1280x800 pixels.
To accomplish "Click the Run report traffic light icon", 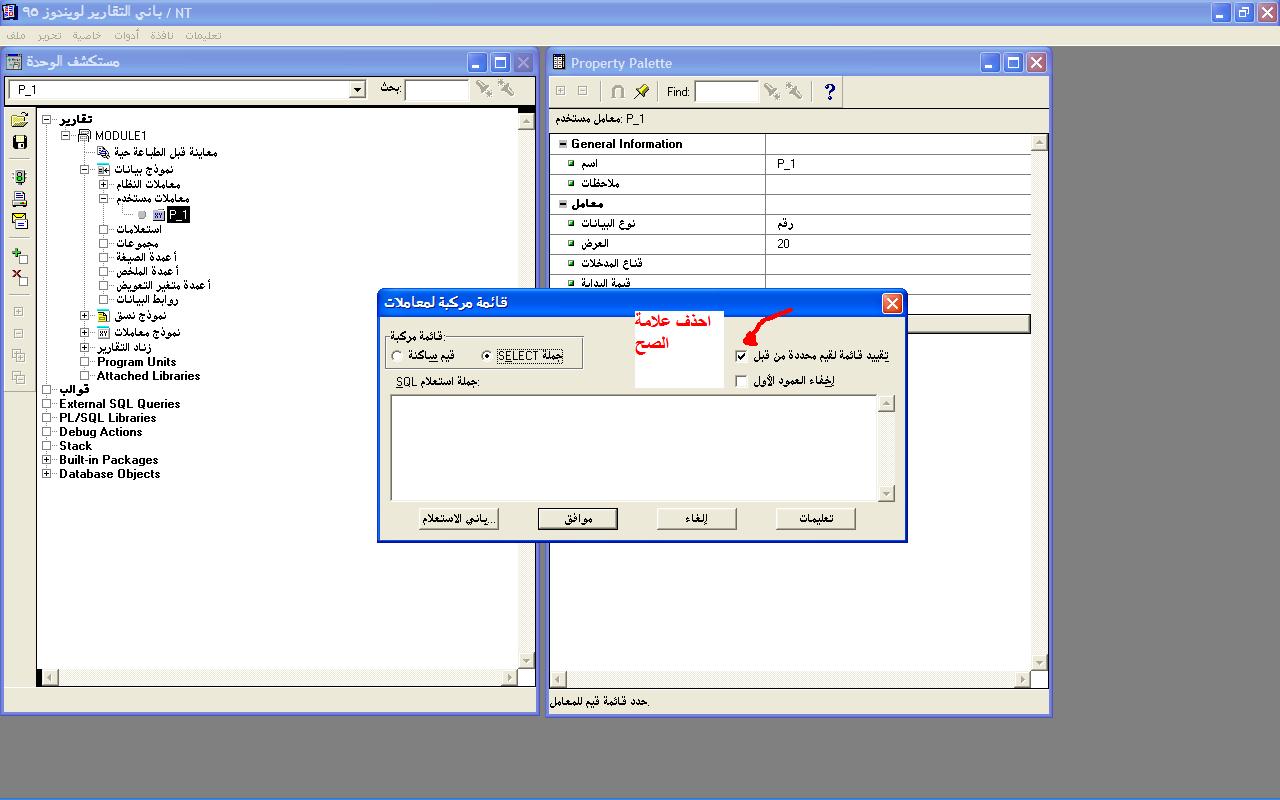I will click(x=19, y=178).
